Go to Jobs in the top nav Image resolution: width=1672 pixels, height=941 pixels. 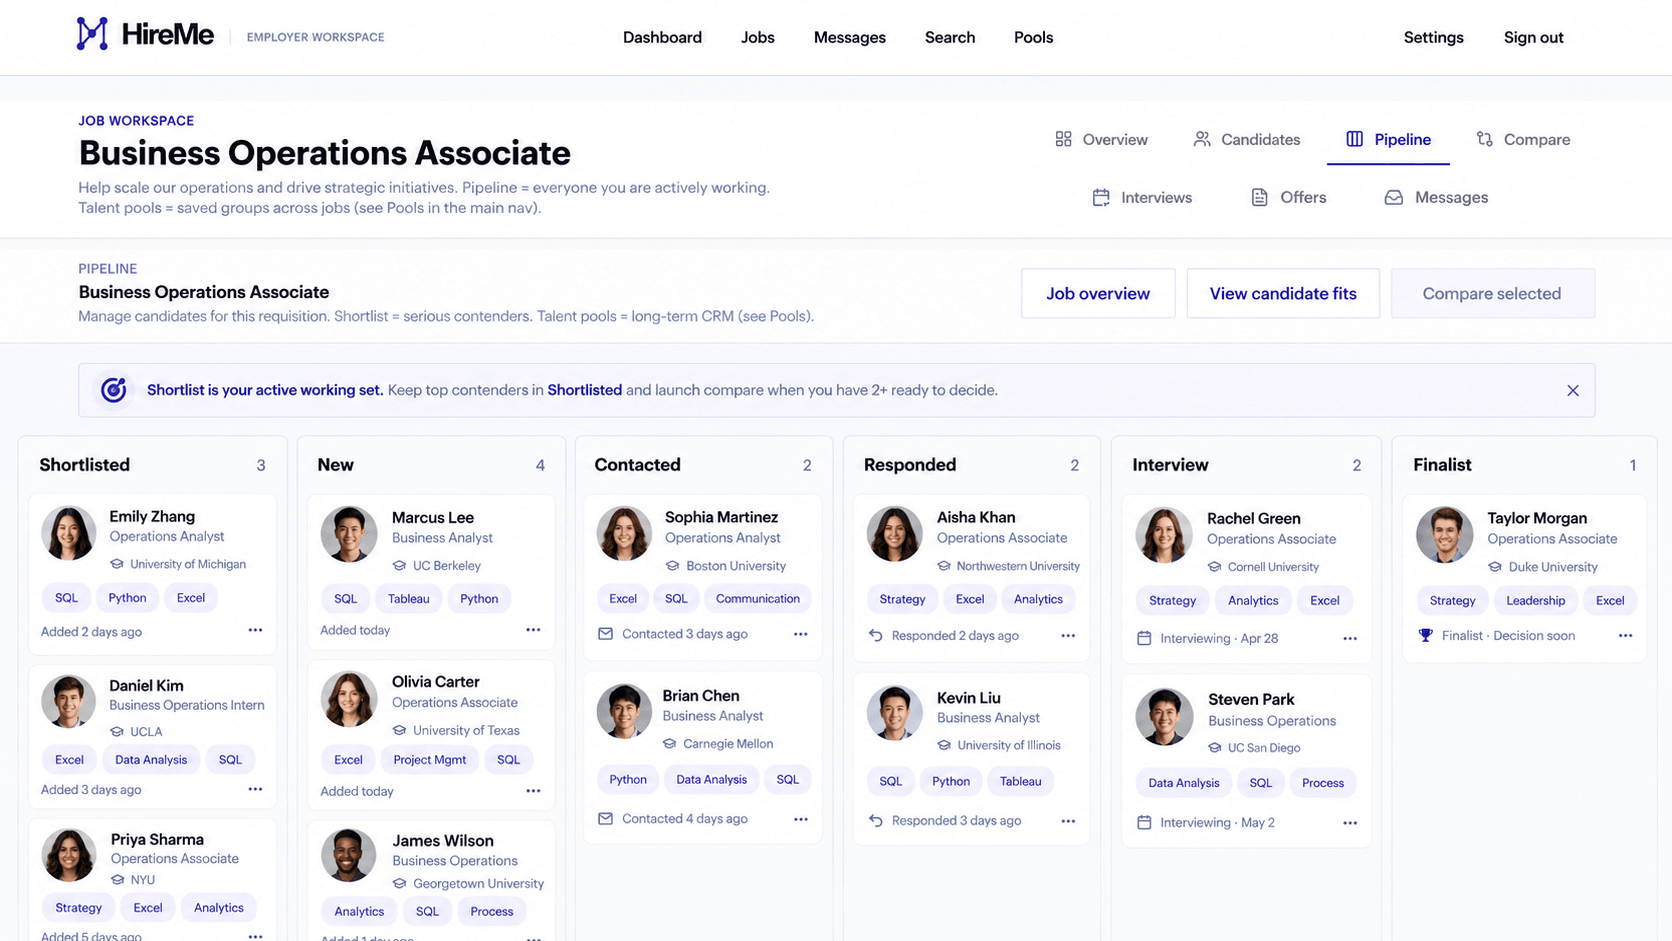tap(758, 37)
